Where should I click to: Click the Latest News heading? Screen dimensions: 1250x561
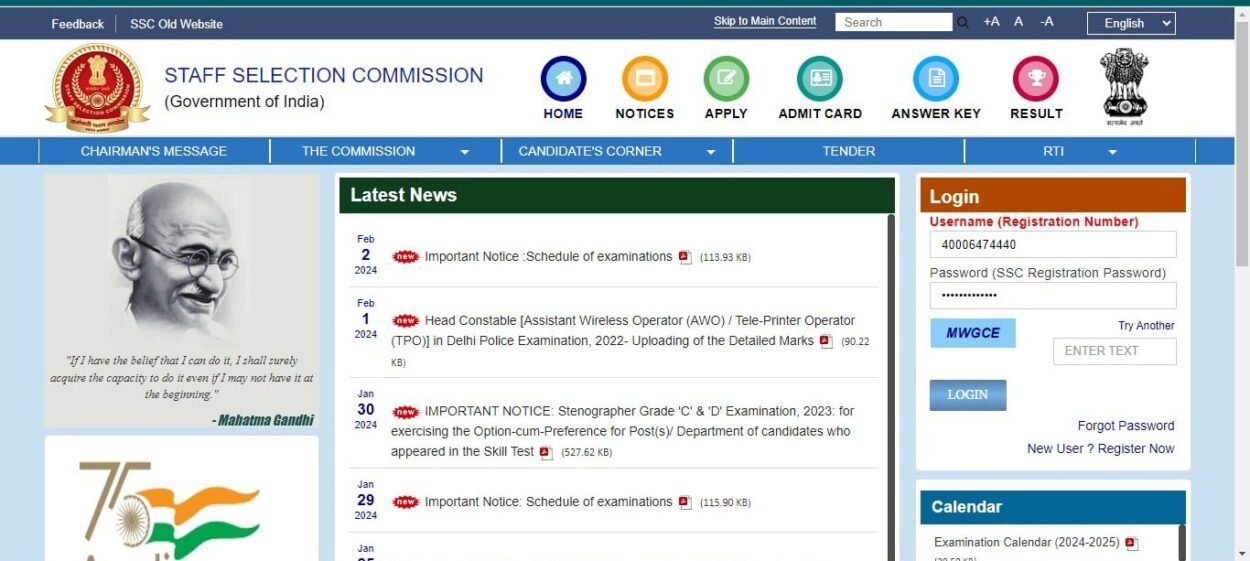click(x=403, y=196)
